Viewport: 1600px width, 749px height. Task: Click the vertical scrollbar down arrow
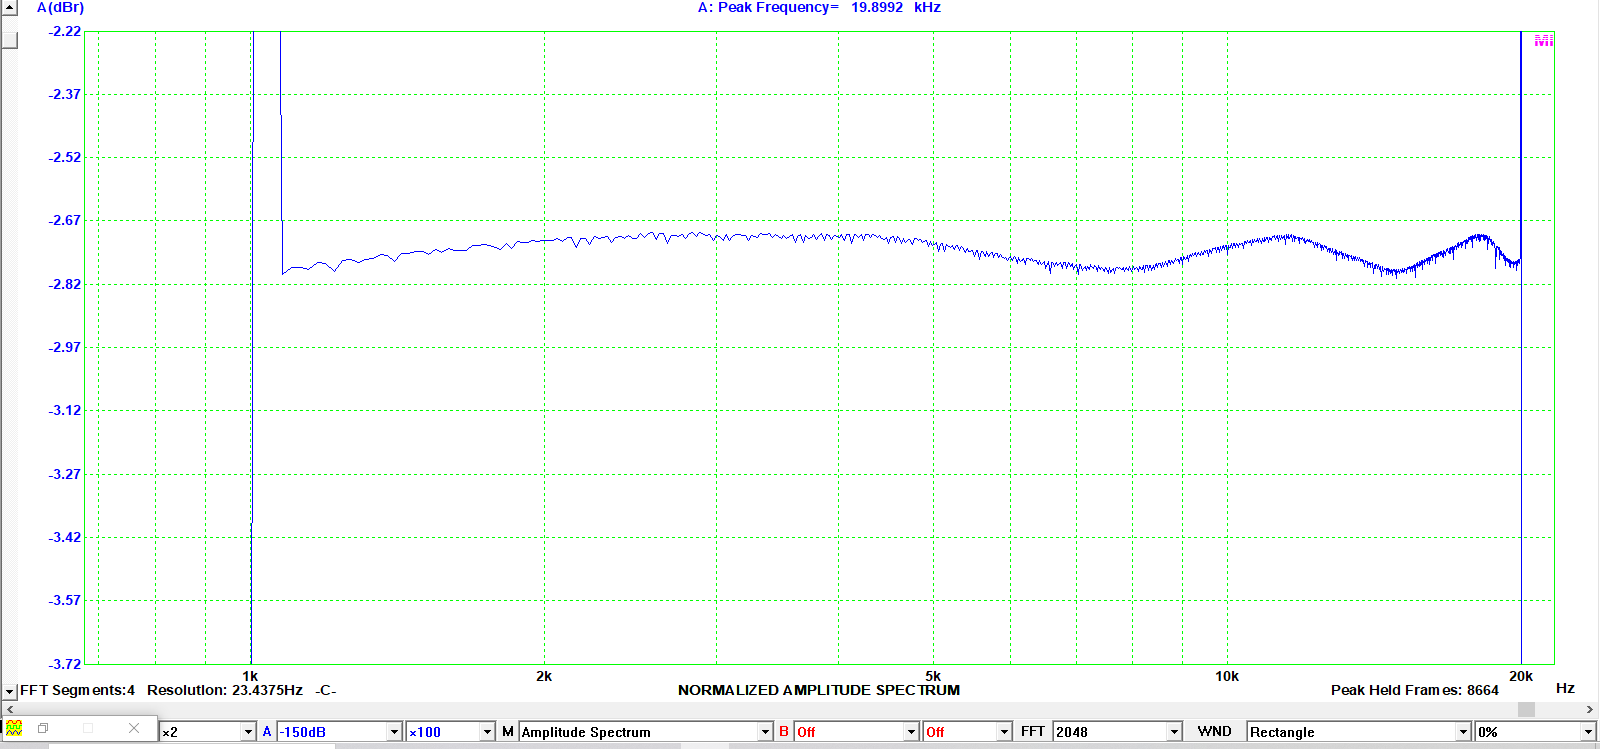click(x=9, y=691)
